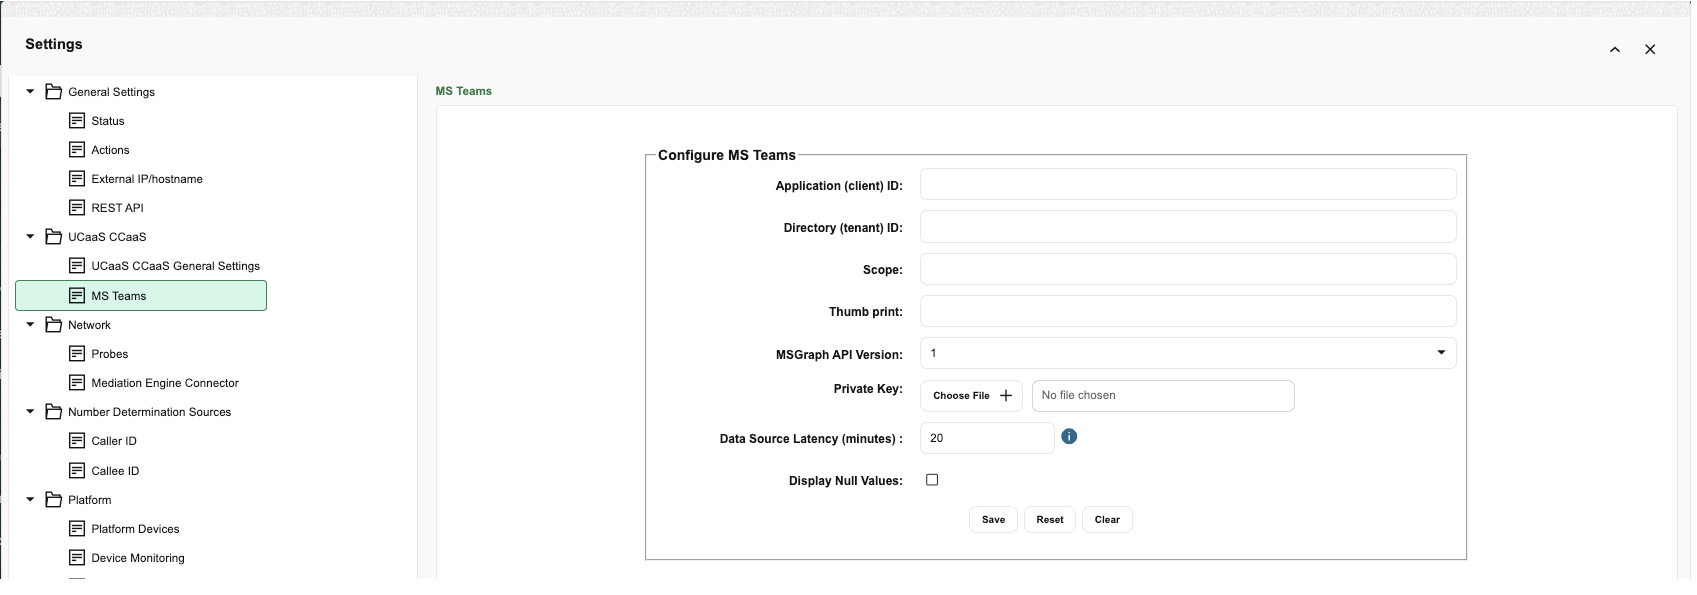The width and height of the screenshot is (1697, 595).
Task: Select Caller ID in the tree
Action: (114, 441)
